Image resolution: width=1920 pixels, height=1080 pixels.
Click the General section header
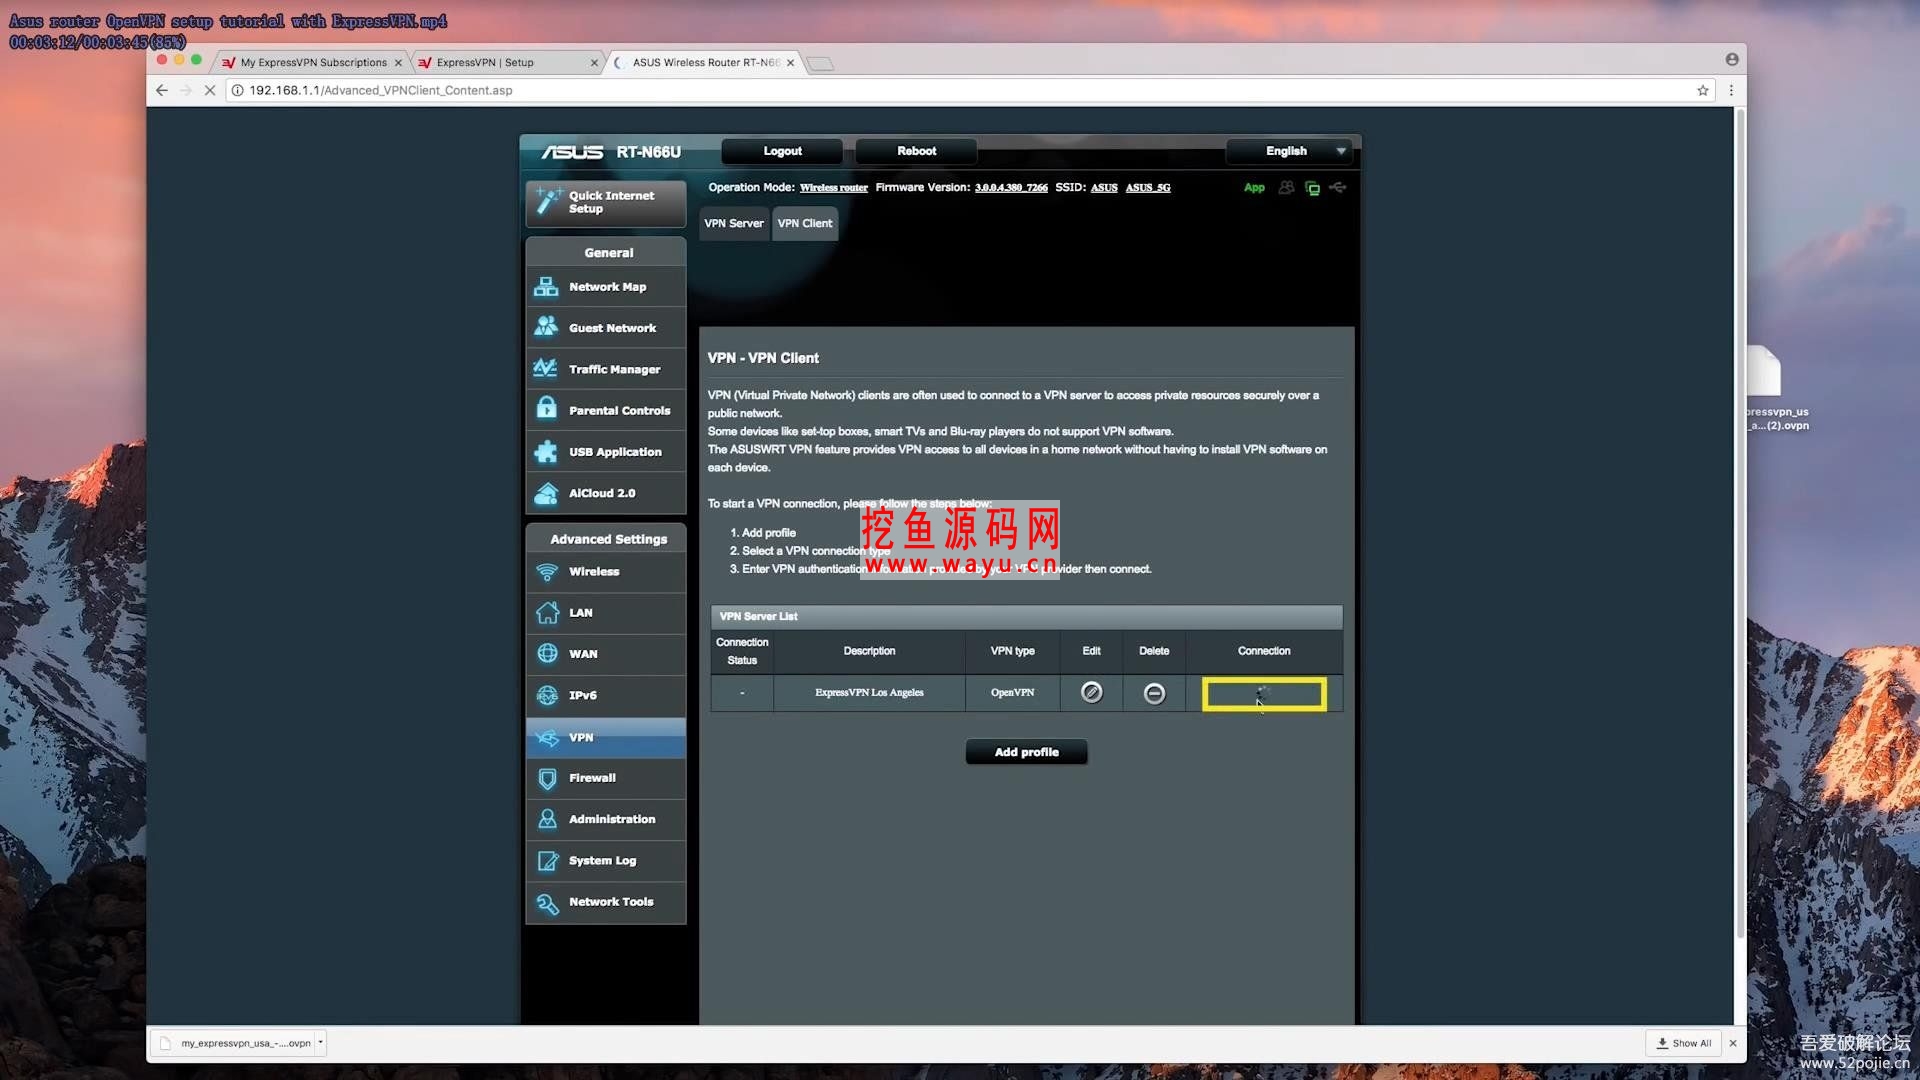[606, 252]
